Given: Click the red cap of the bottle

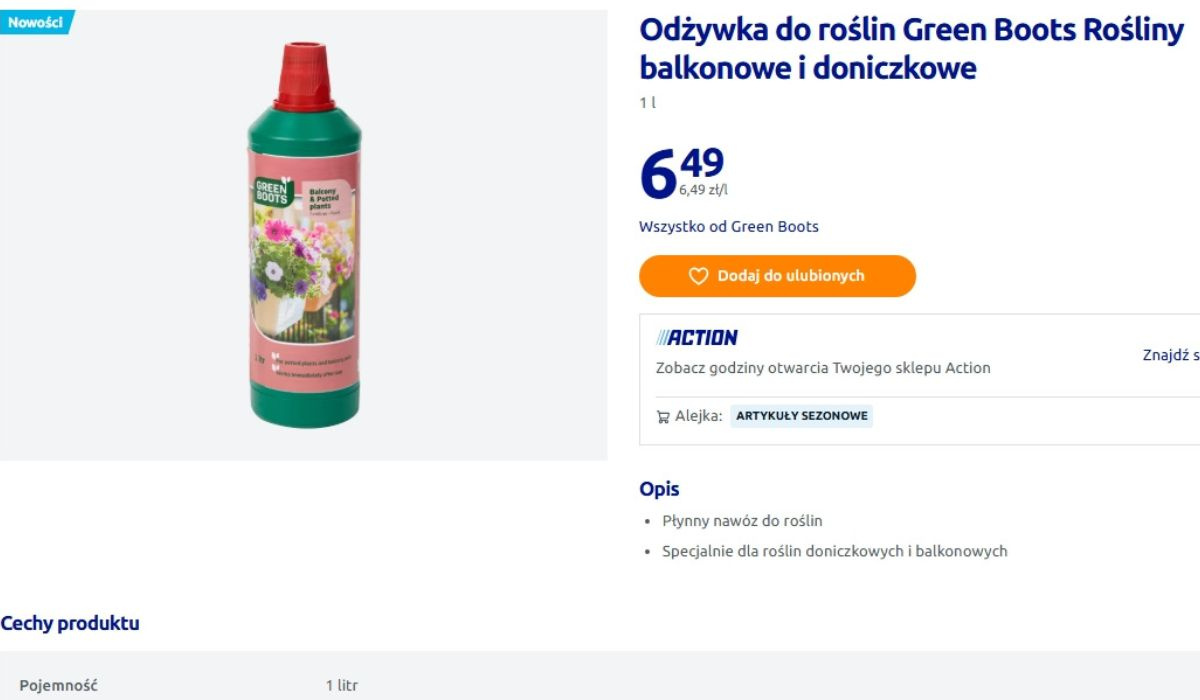Looking at the screenshot, I should pos(304,74).
